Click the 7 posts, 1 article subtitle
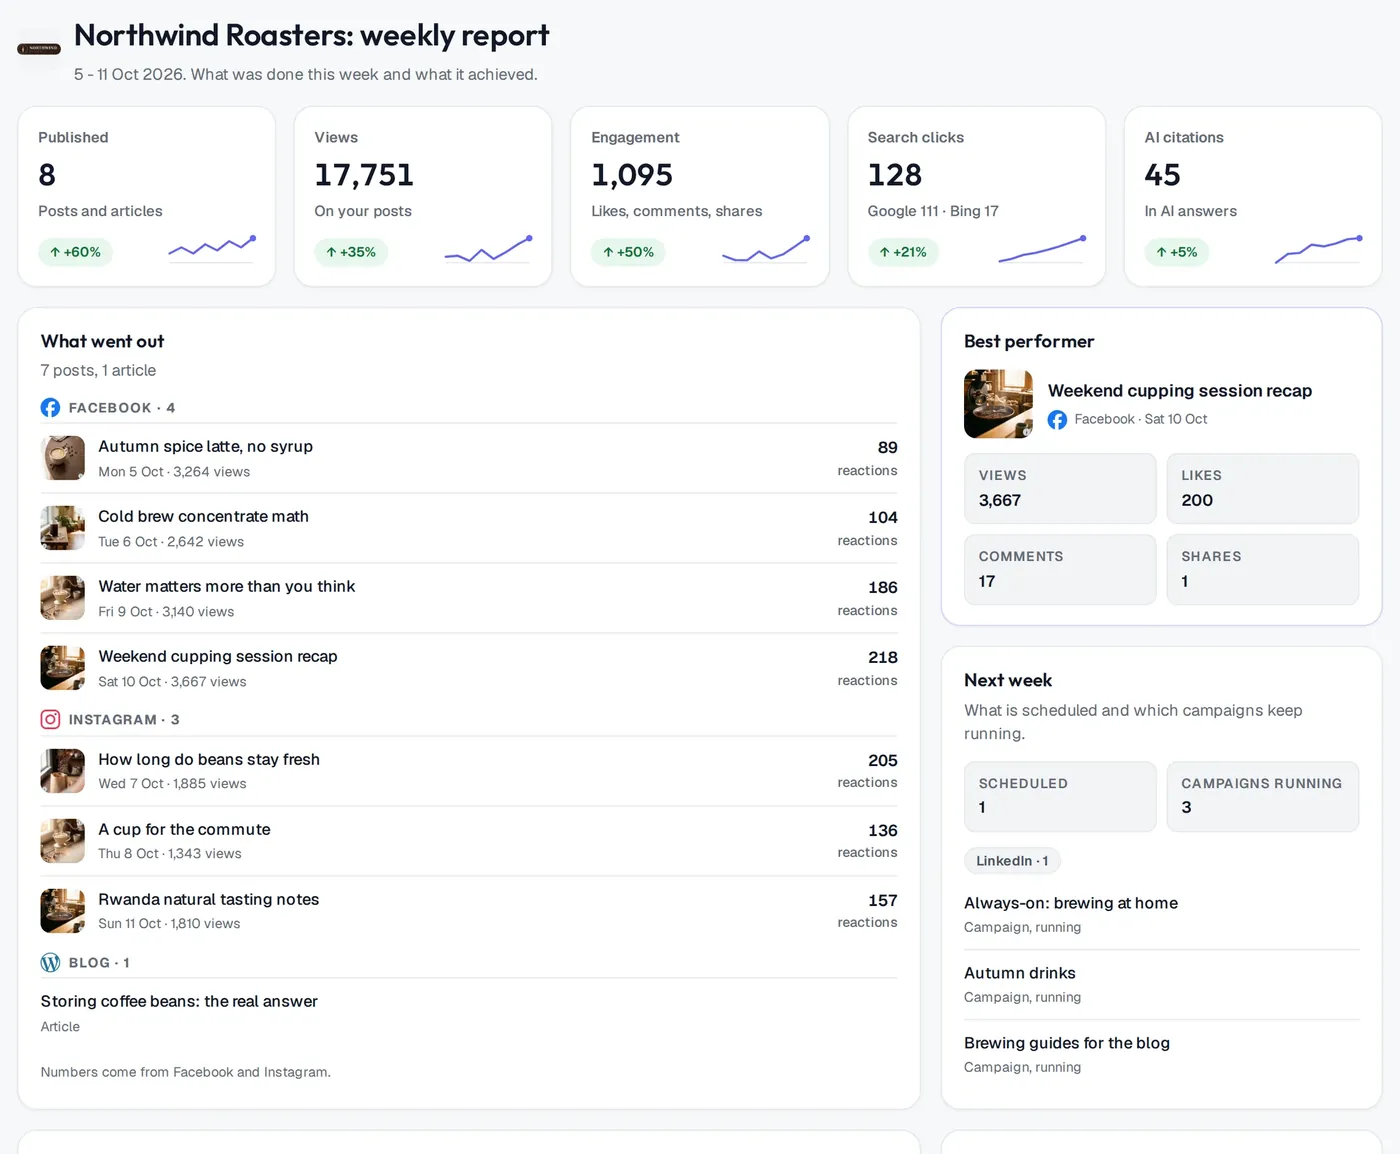The height and width of the screenshot is (1154, 1400). 98,370
